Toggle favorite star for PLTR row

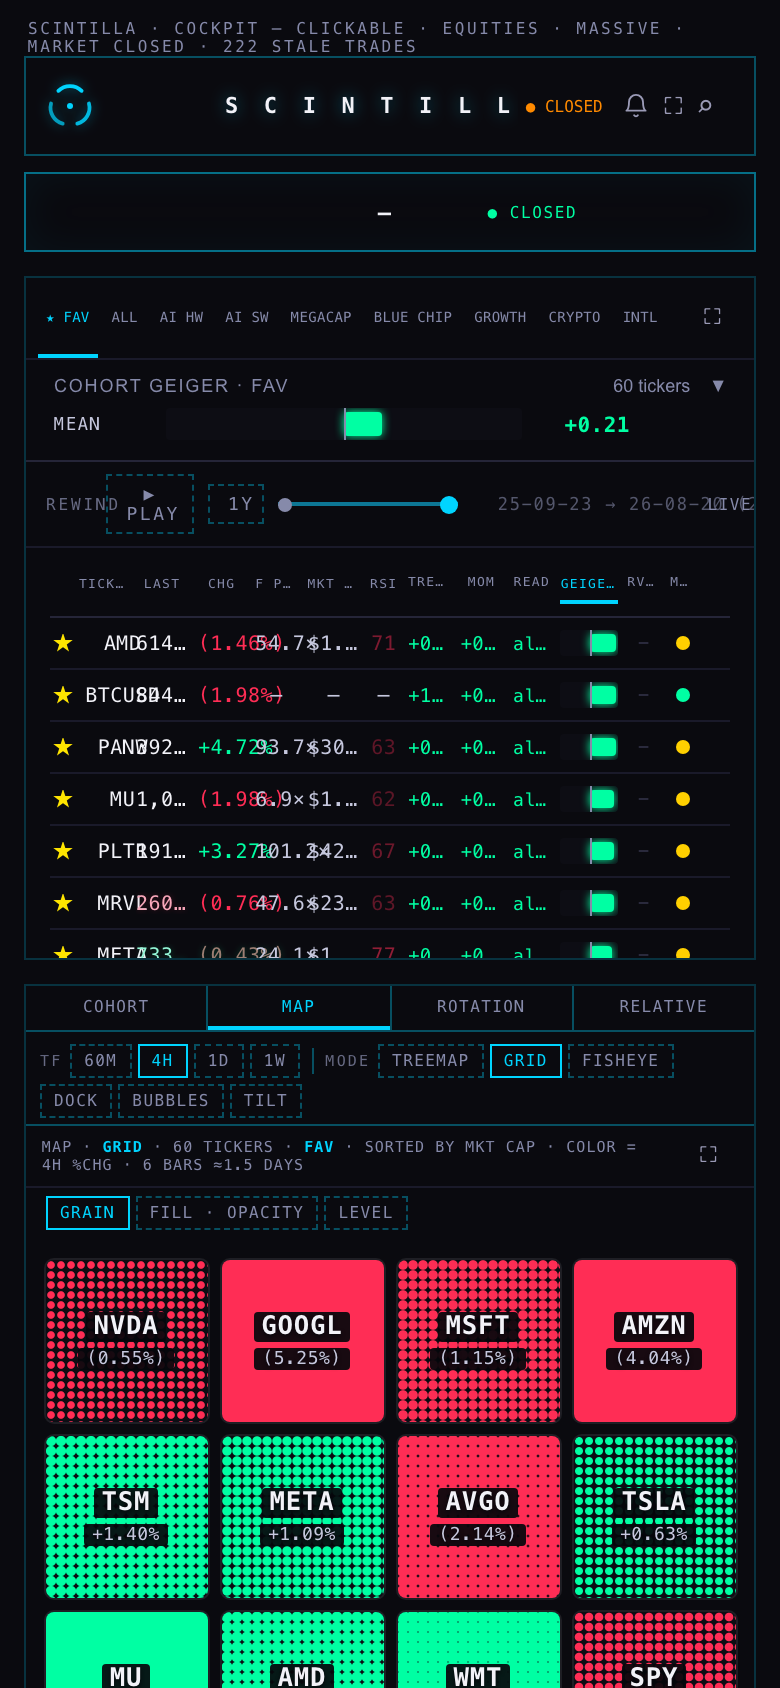(x=63, y=851)
